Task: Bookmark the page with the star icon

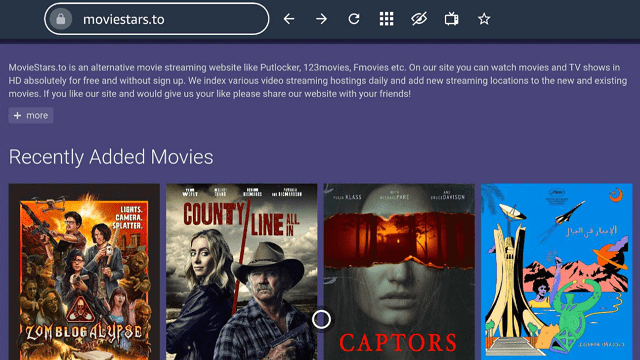Action: [x=484, y=19]
